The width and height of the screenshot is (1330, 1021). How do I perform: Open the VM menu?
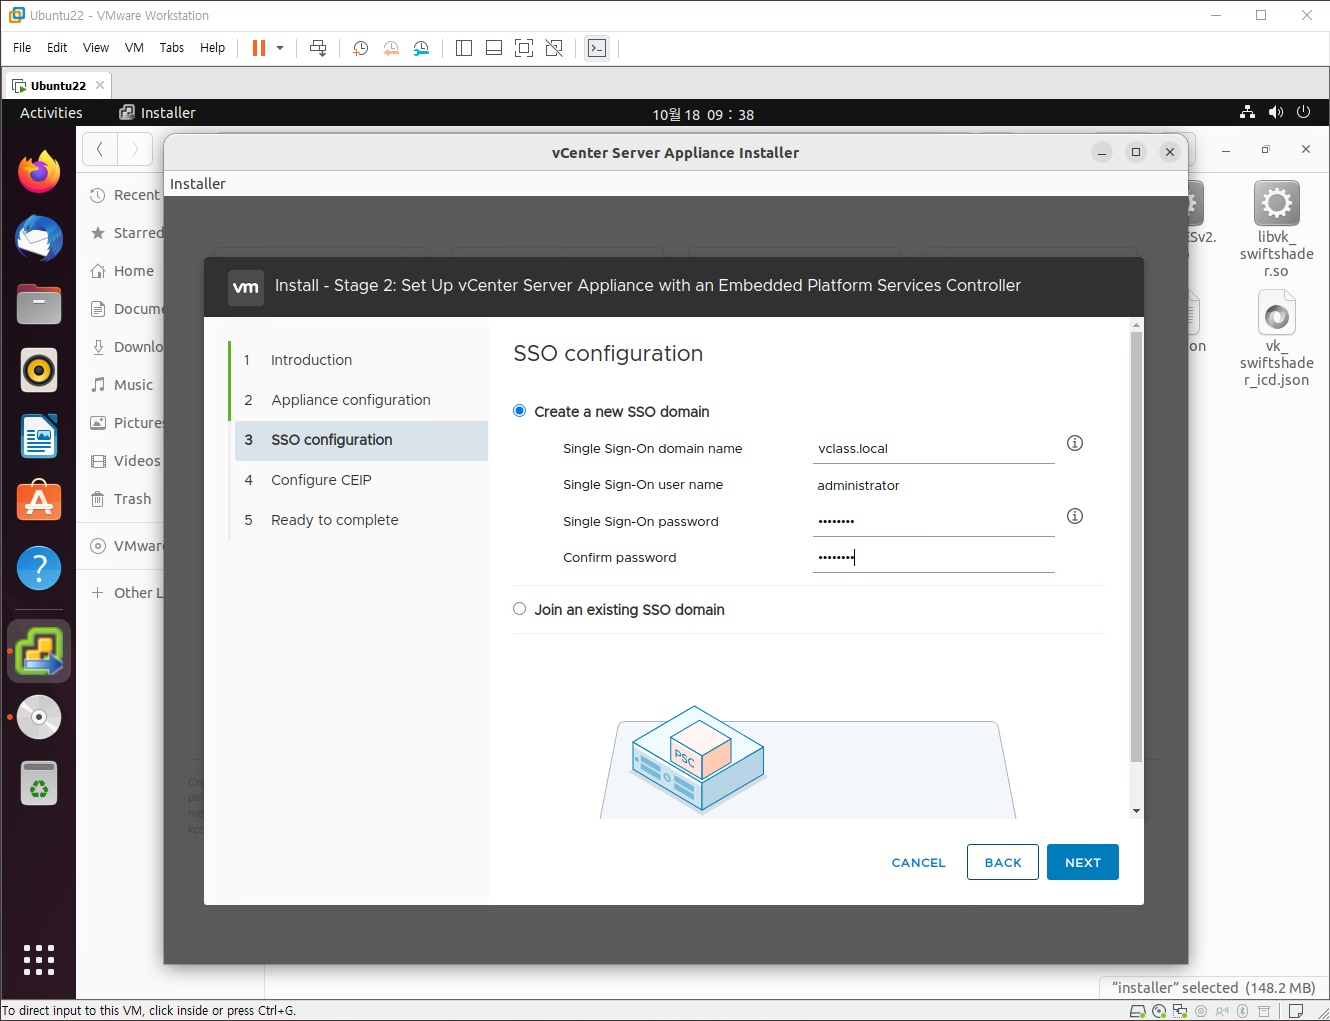pyautogui.click(x=134, y=48)
